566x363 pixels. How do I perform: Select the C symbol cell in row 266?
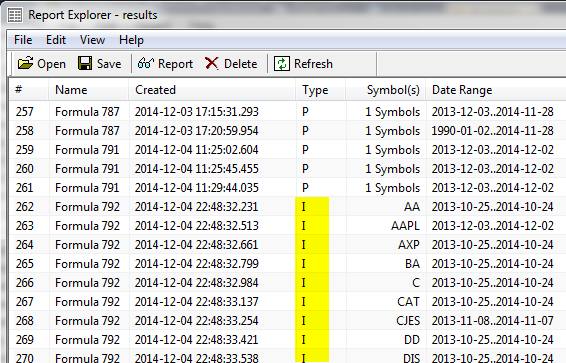point(416,283)
